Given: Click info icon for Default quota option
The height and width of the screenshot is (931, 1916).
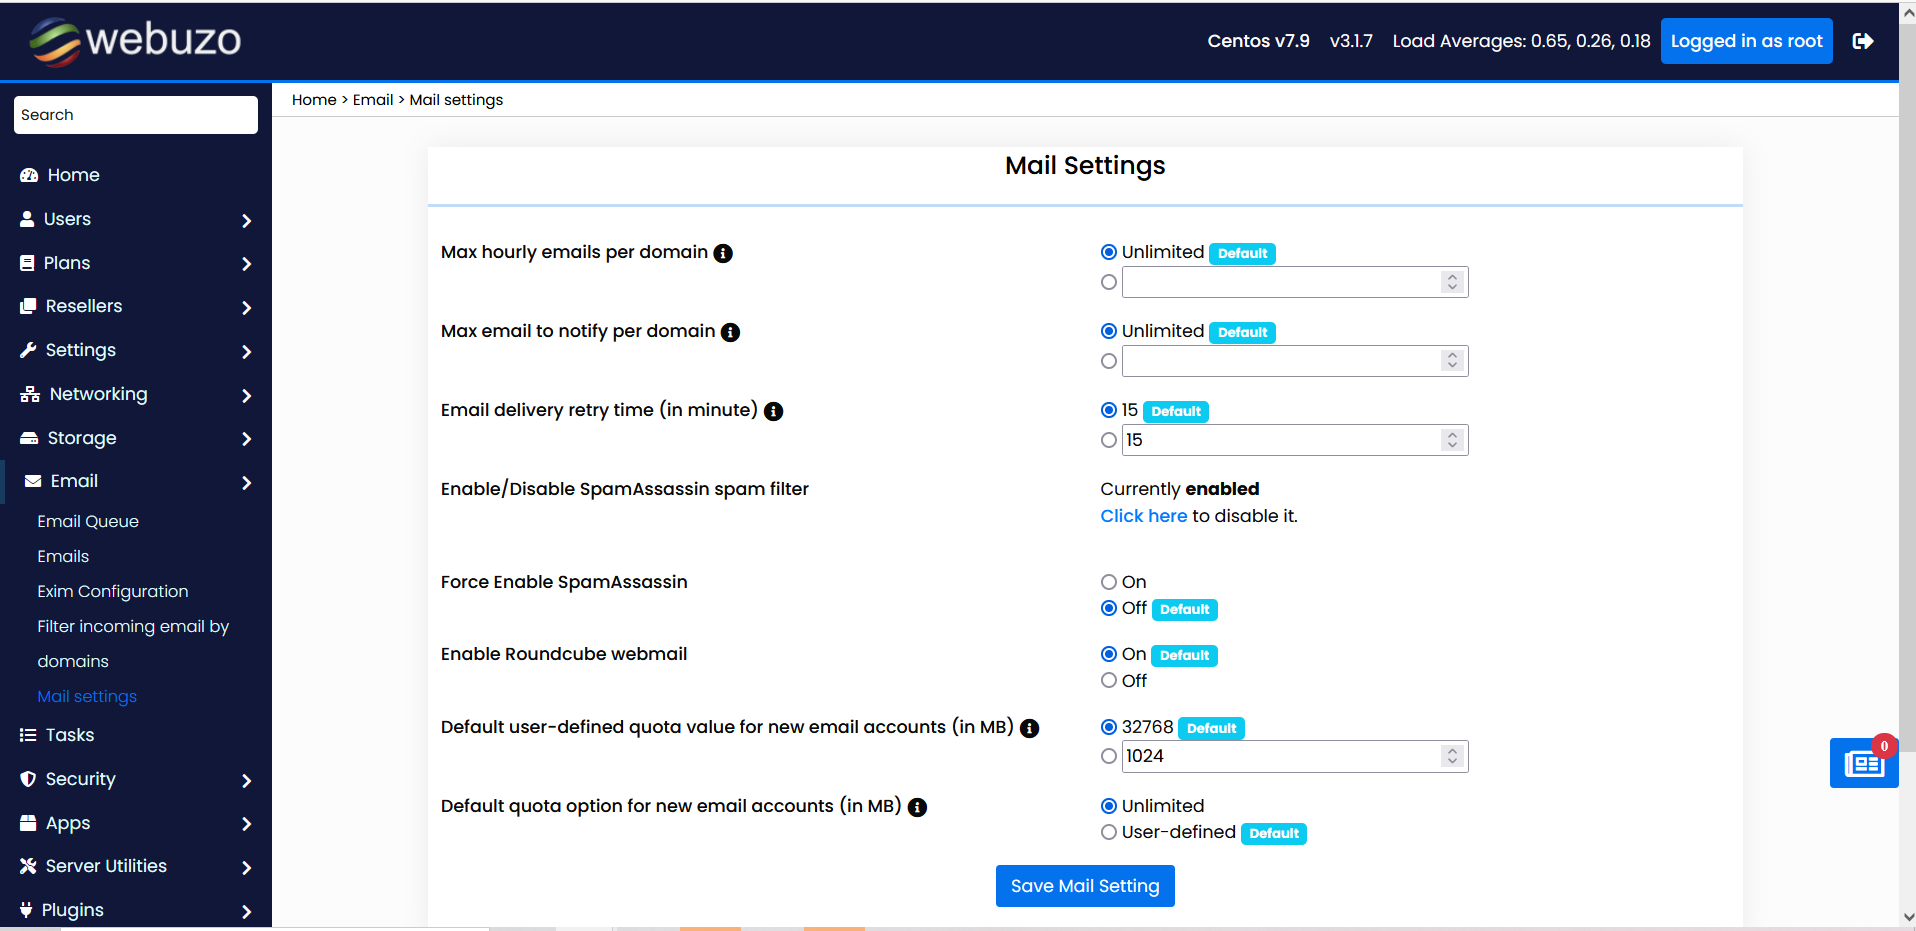Looking at the screenshot, I should [917, 807].
